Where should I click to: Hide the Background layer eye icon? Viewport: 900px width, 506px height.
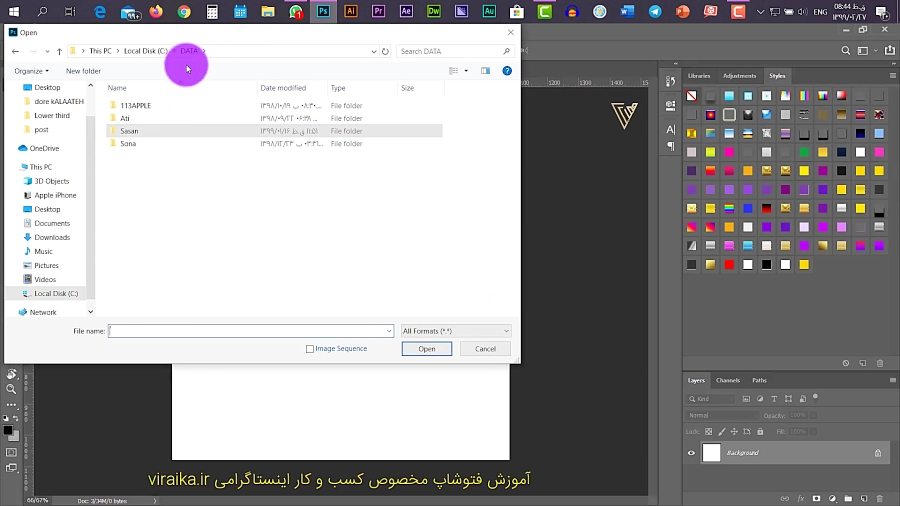[691, 453]
